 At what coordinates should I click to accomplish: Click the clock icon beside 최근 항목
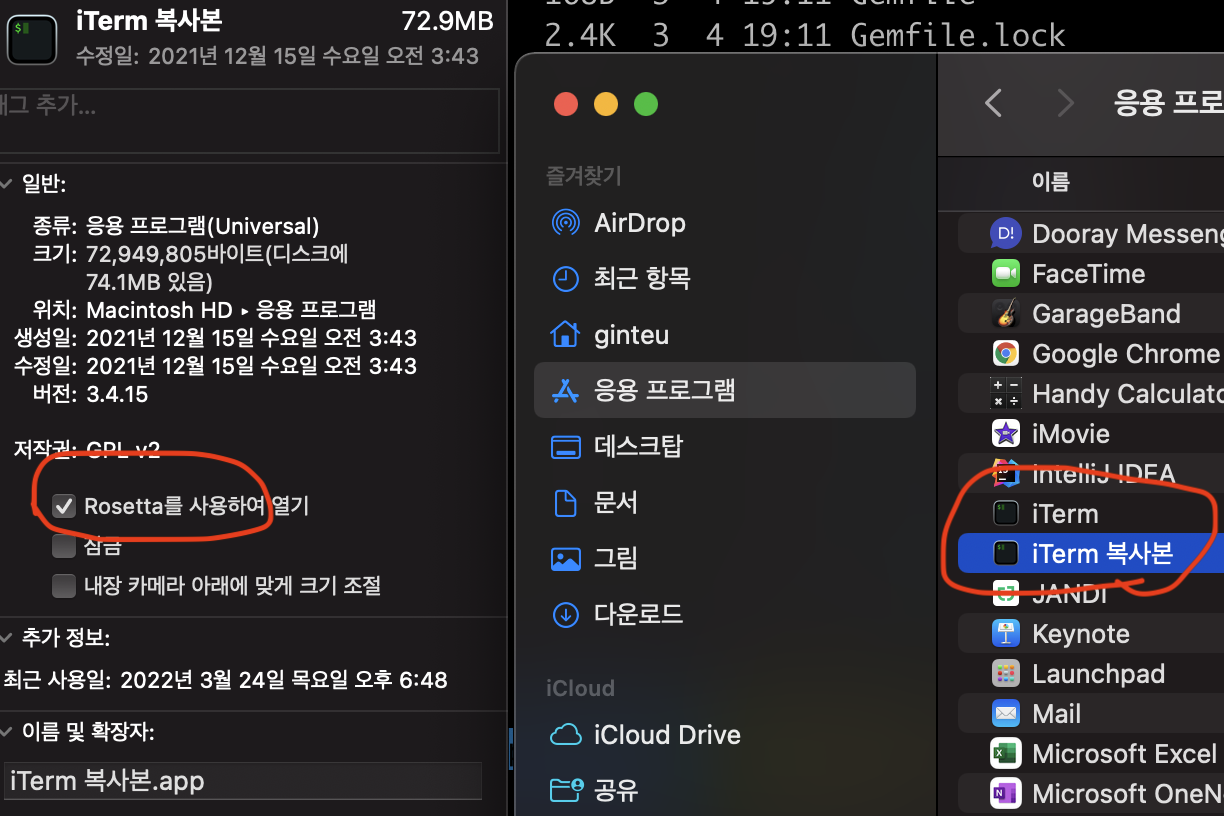point(566,278)
